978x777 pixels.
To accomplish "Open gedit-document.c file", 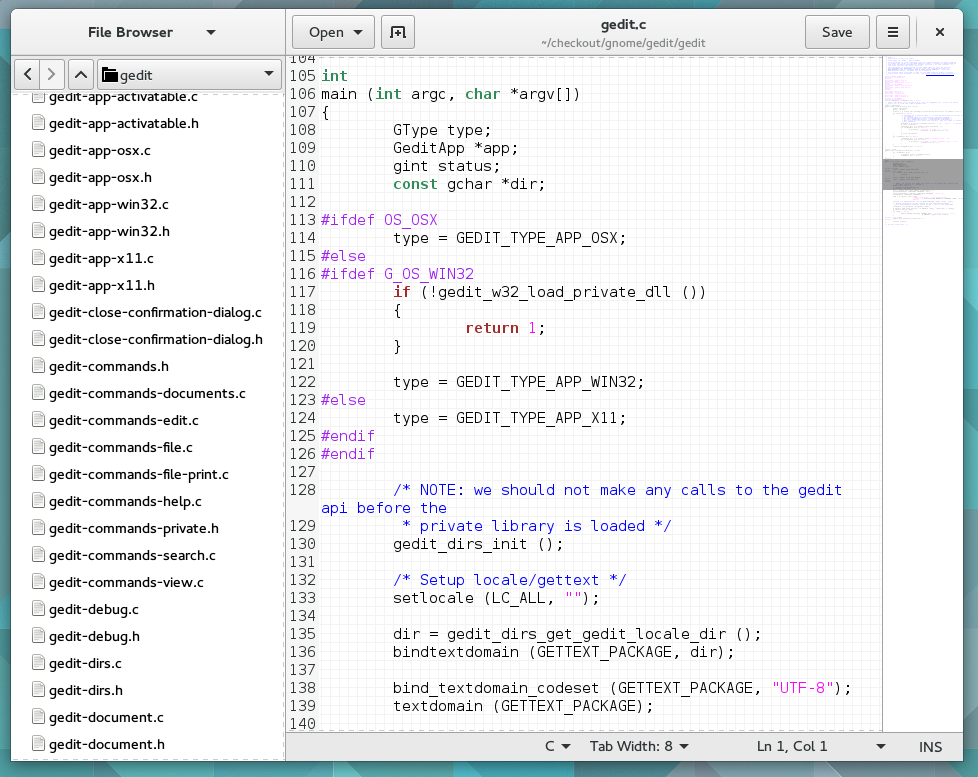I will [x=106, y=717].
